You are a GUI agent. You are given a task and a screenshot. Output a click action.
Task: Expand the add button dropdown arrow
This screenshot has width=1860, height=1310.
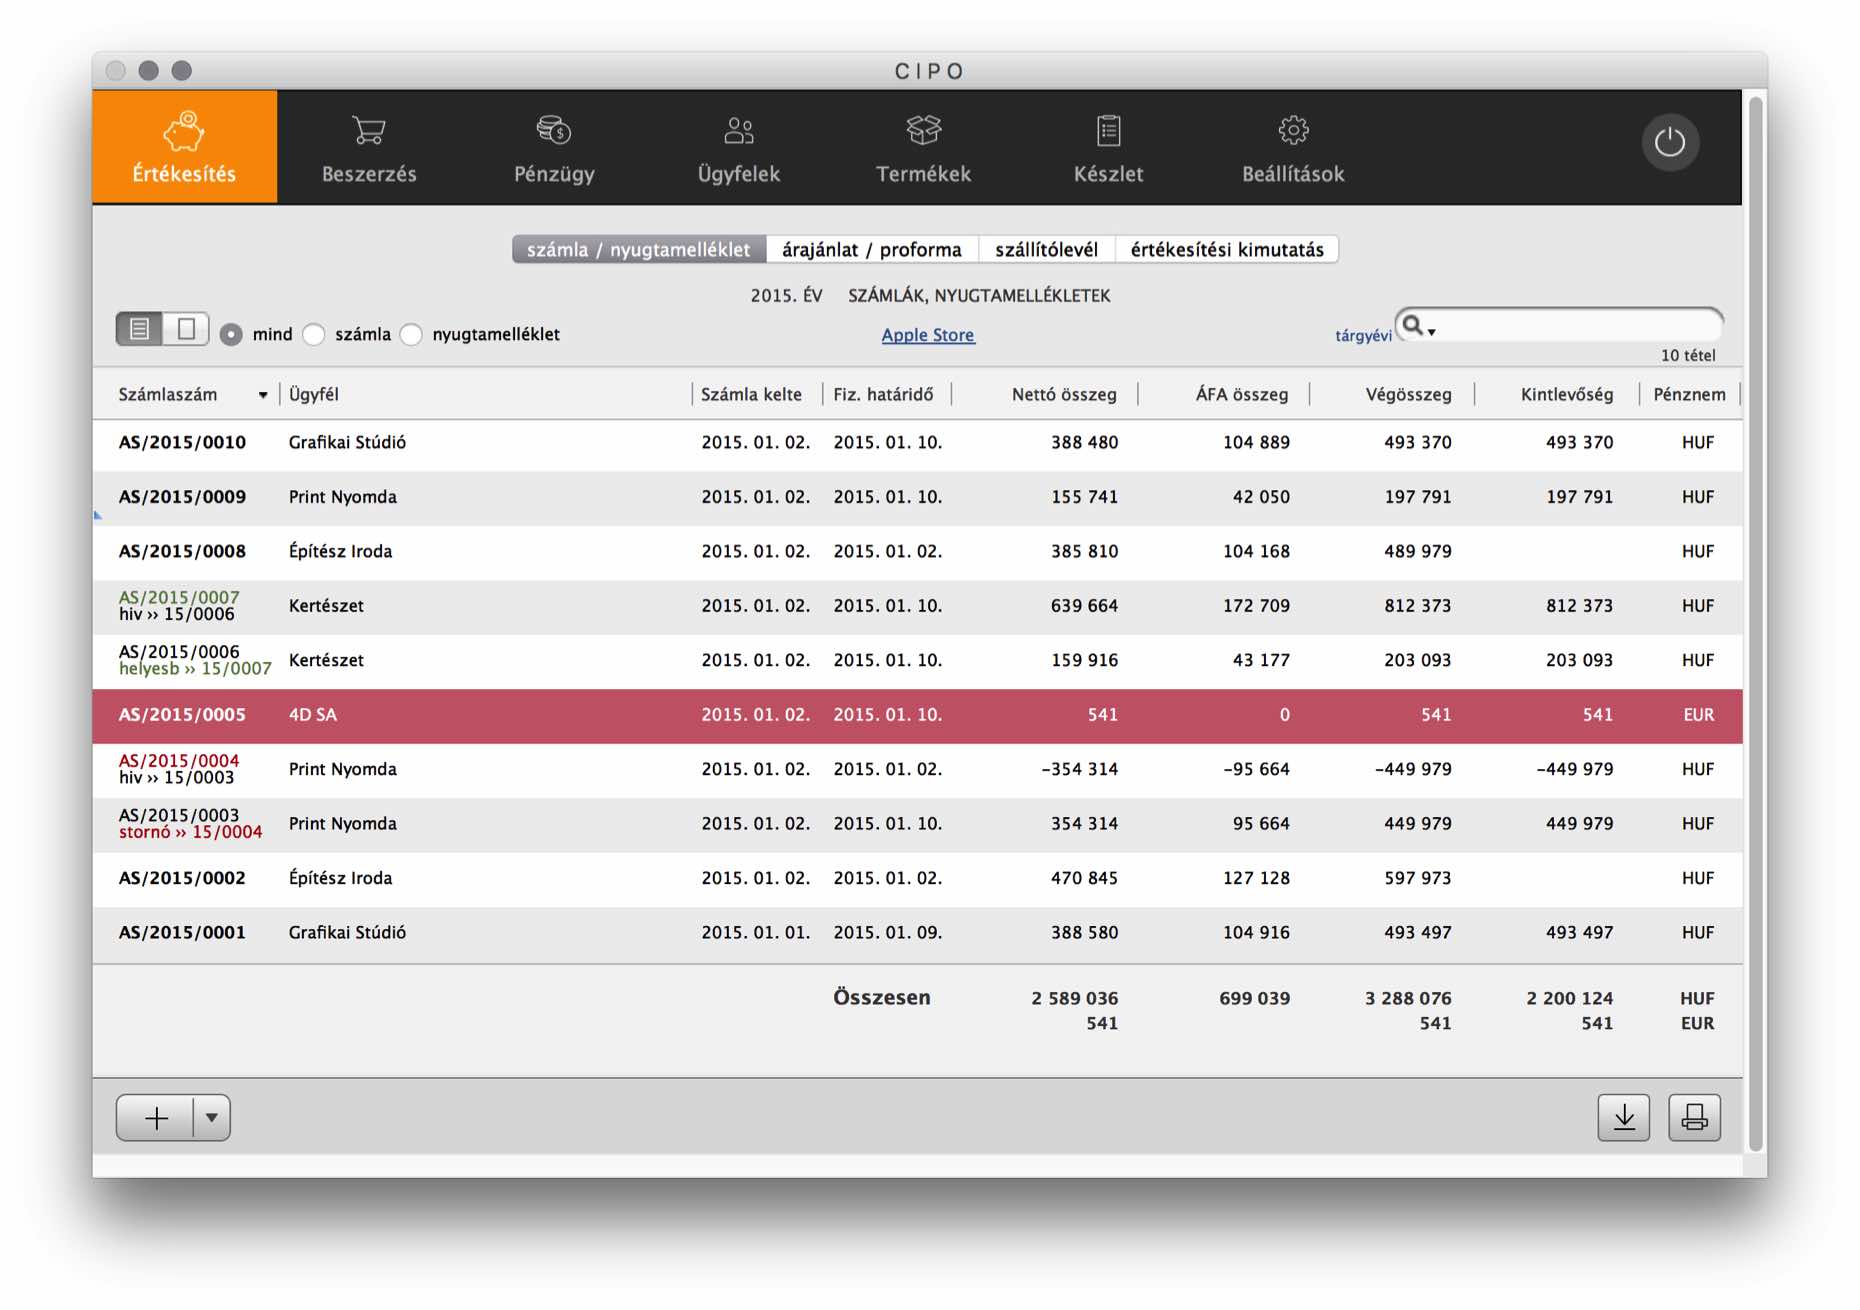click(x=212, y=1117)
